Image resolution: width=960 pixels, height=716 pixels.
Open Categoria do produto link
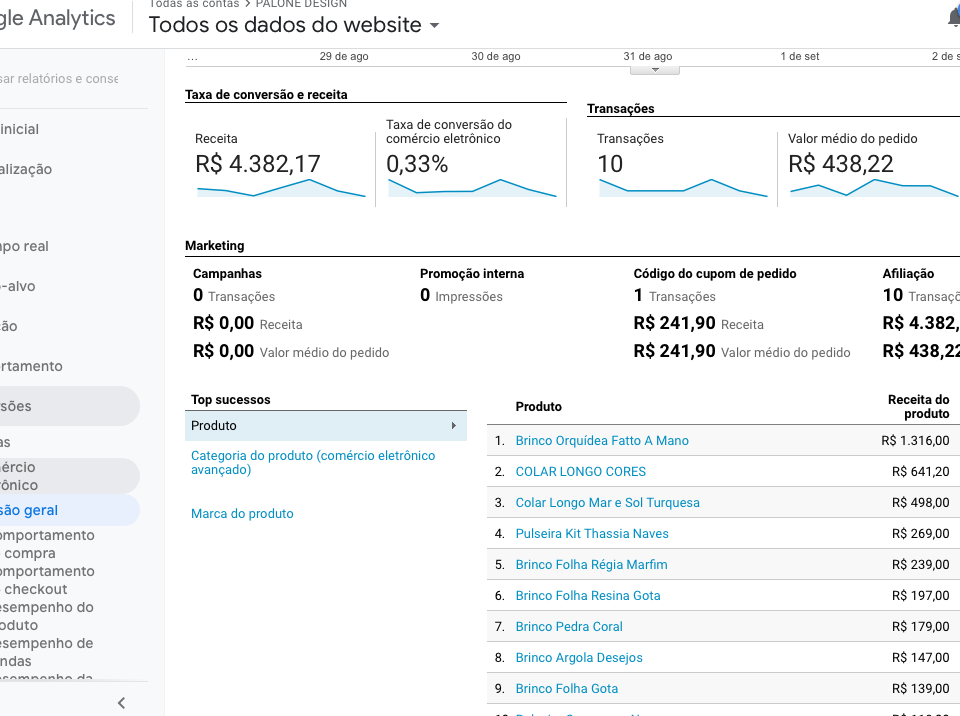pyautogui.click(x=313, y=462)
